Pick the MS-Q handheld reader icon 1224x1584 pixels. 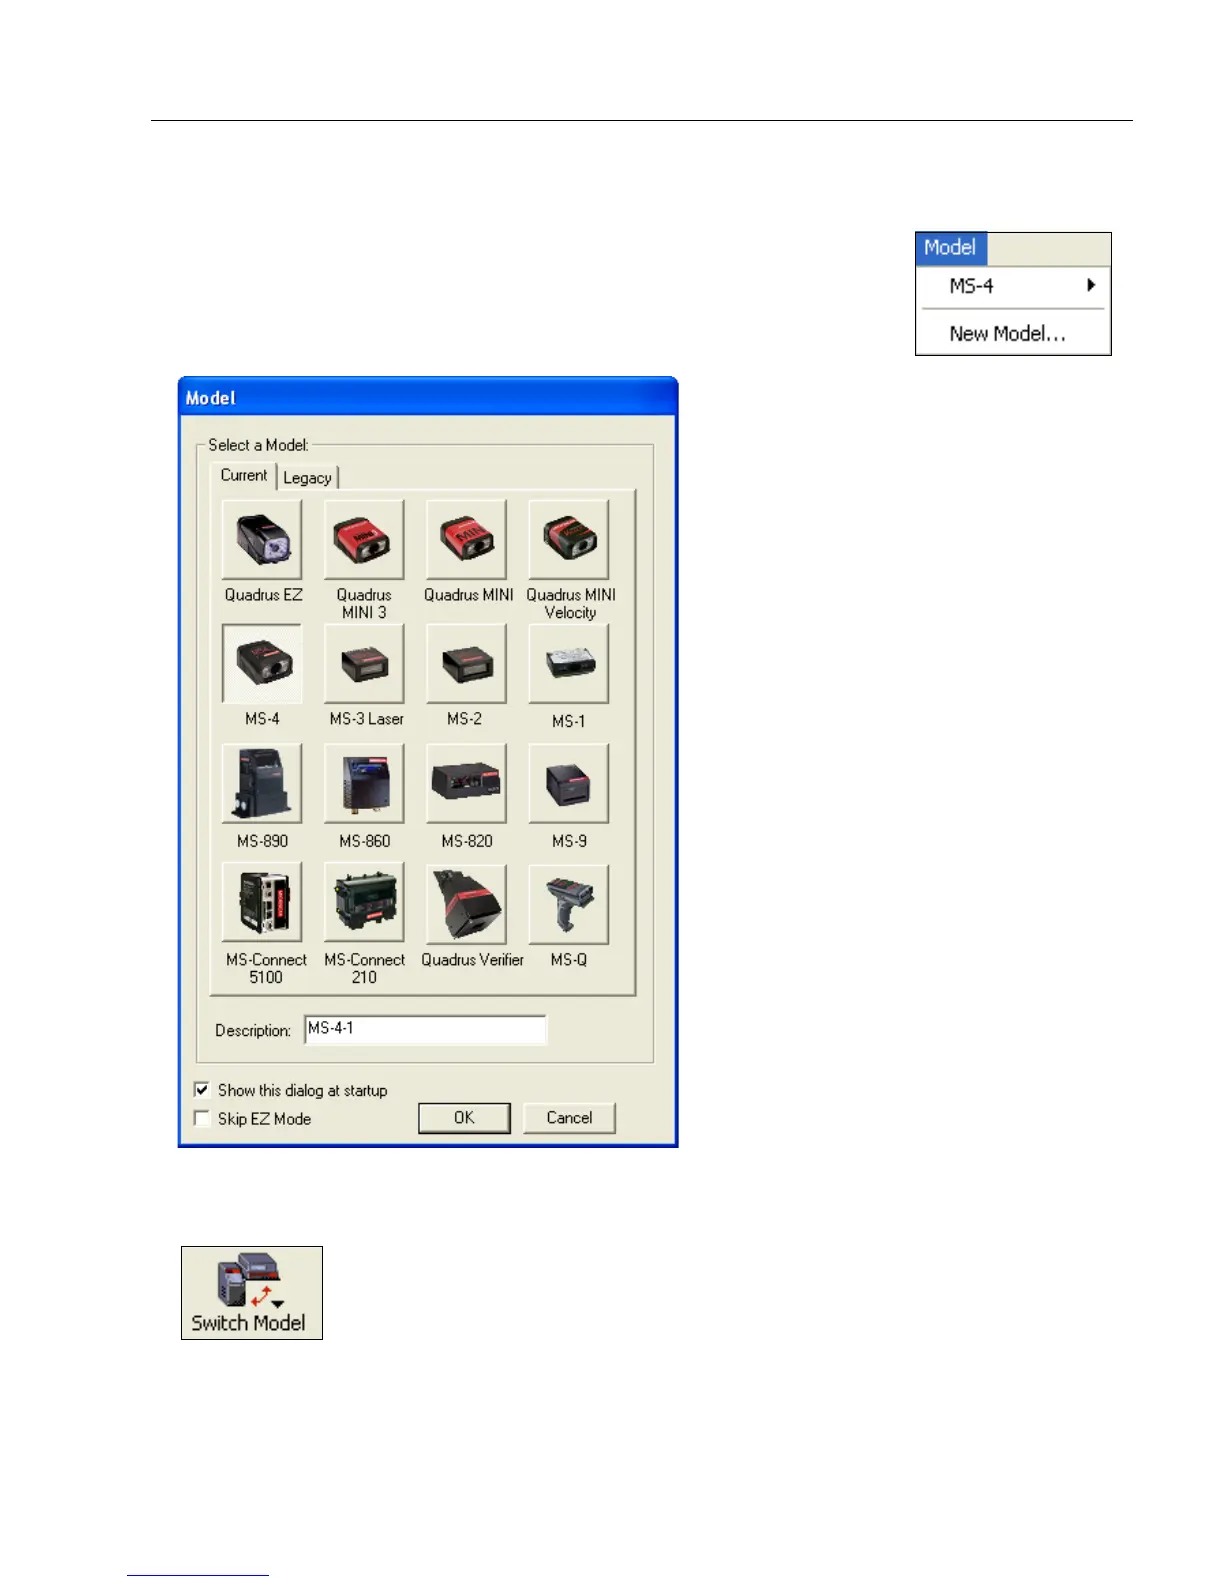tap(568, 903)
